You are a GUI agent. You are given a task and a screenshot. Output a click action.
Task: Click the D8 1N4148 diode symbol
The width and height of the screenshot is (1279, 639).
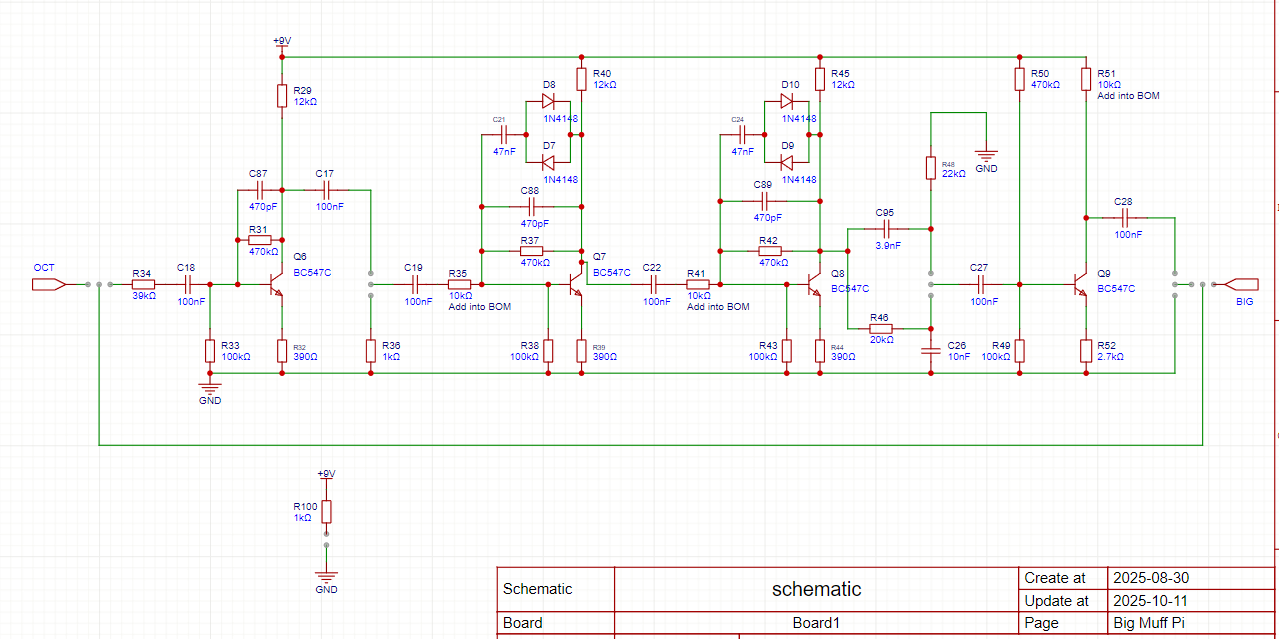(548, 101)
